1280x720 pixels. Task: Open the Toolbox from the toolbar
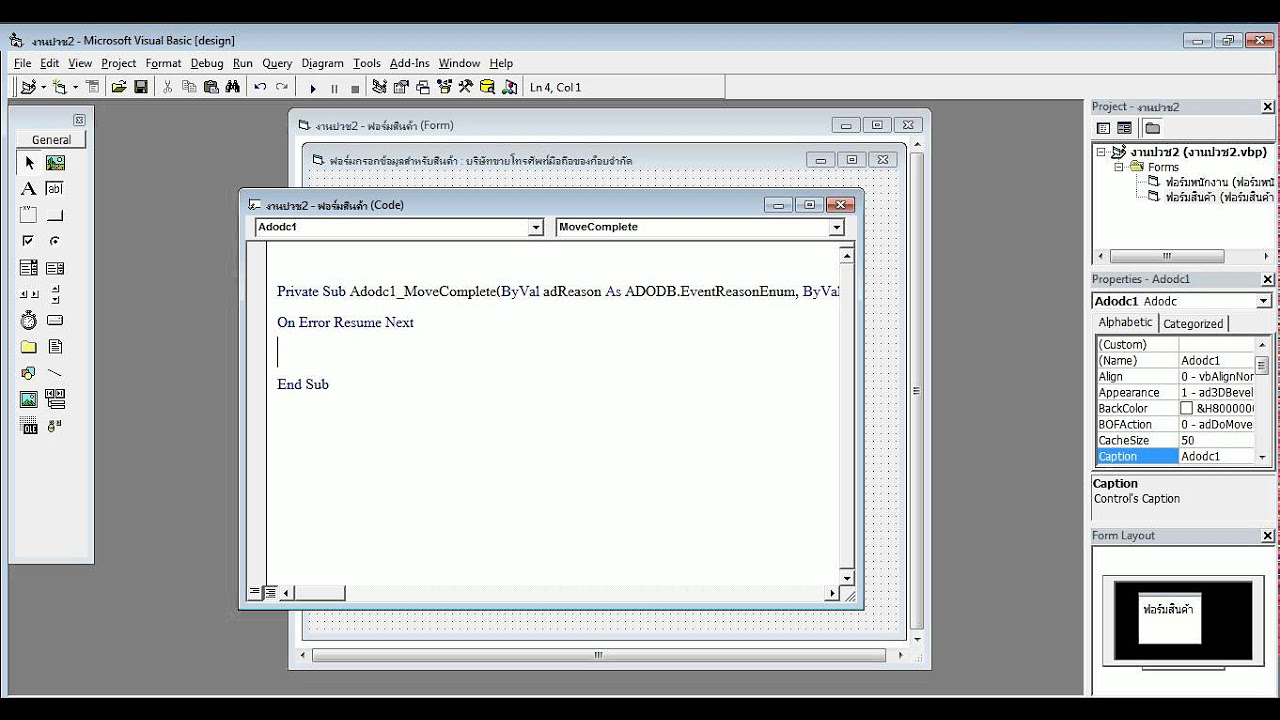tap(465, 87)
